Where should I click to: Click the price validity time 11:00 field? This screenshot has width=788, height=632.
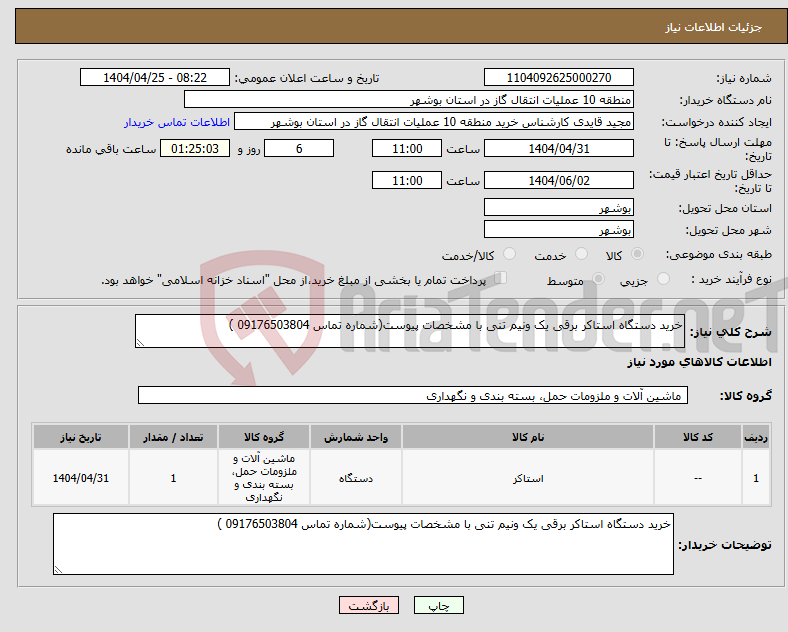[x=407, y=180]
